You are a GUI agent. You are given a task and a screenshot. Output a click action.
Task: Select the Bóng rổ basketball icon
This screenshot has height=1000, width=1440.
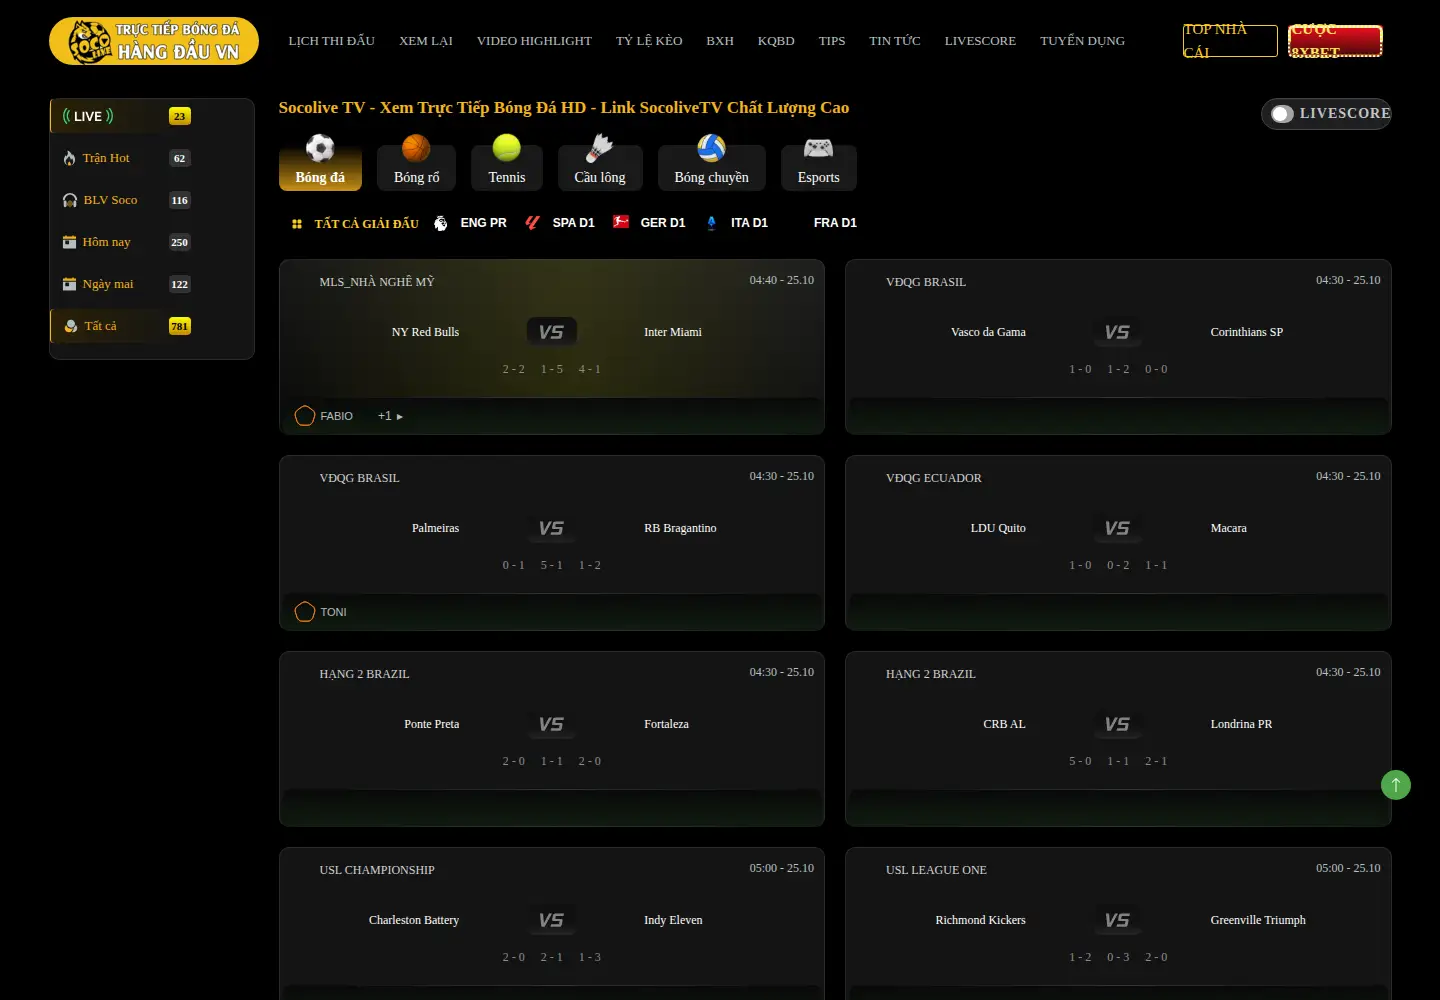click(416, 149)
